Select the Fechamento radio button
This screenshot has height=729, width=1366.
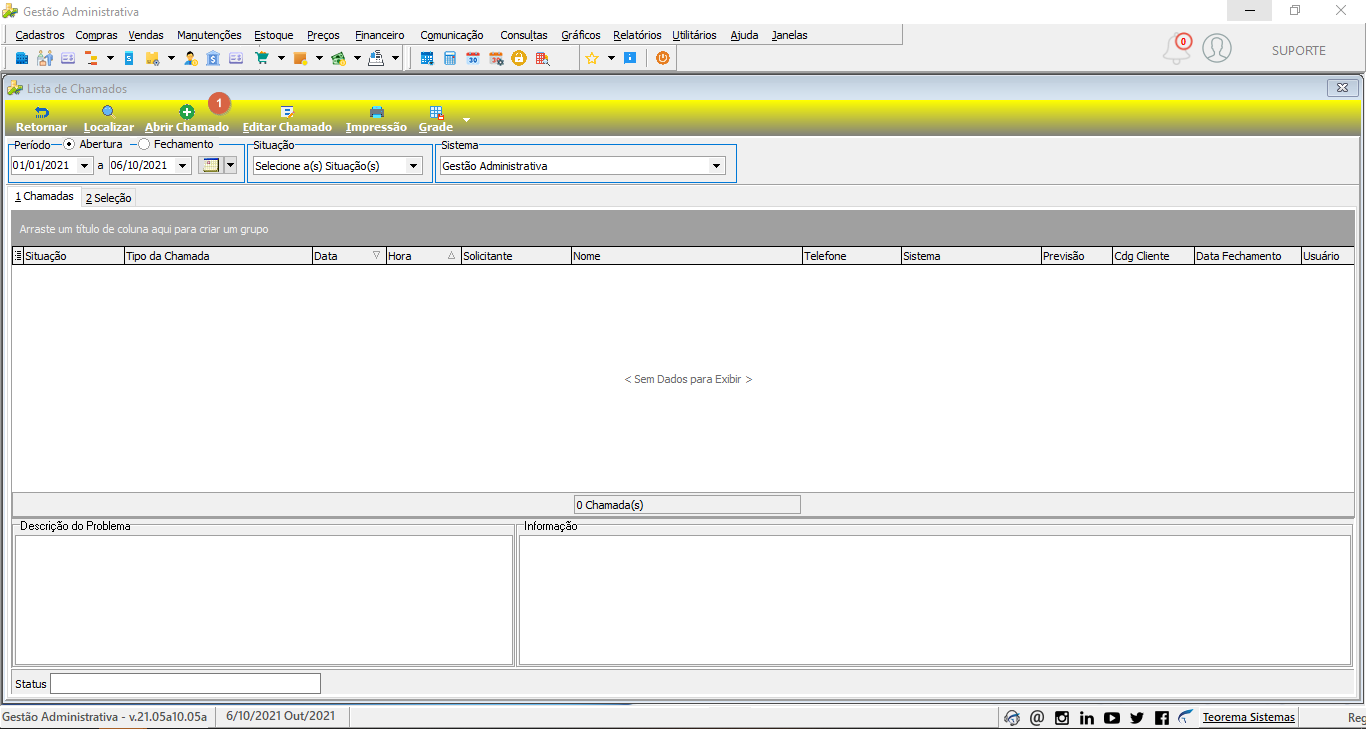(144, 144)
